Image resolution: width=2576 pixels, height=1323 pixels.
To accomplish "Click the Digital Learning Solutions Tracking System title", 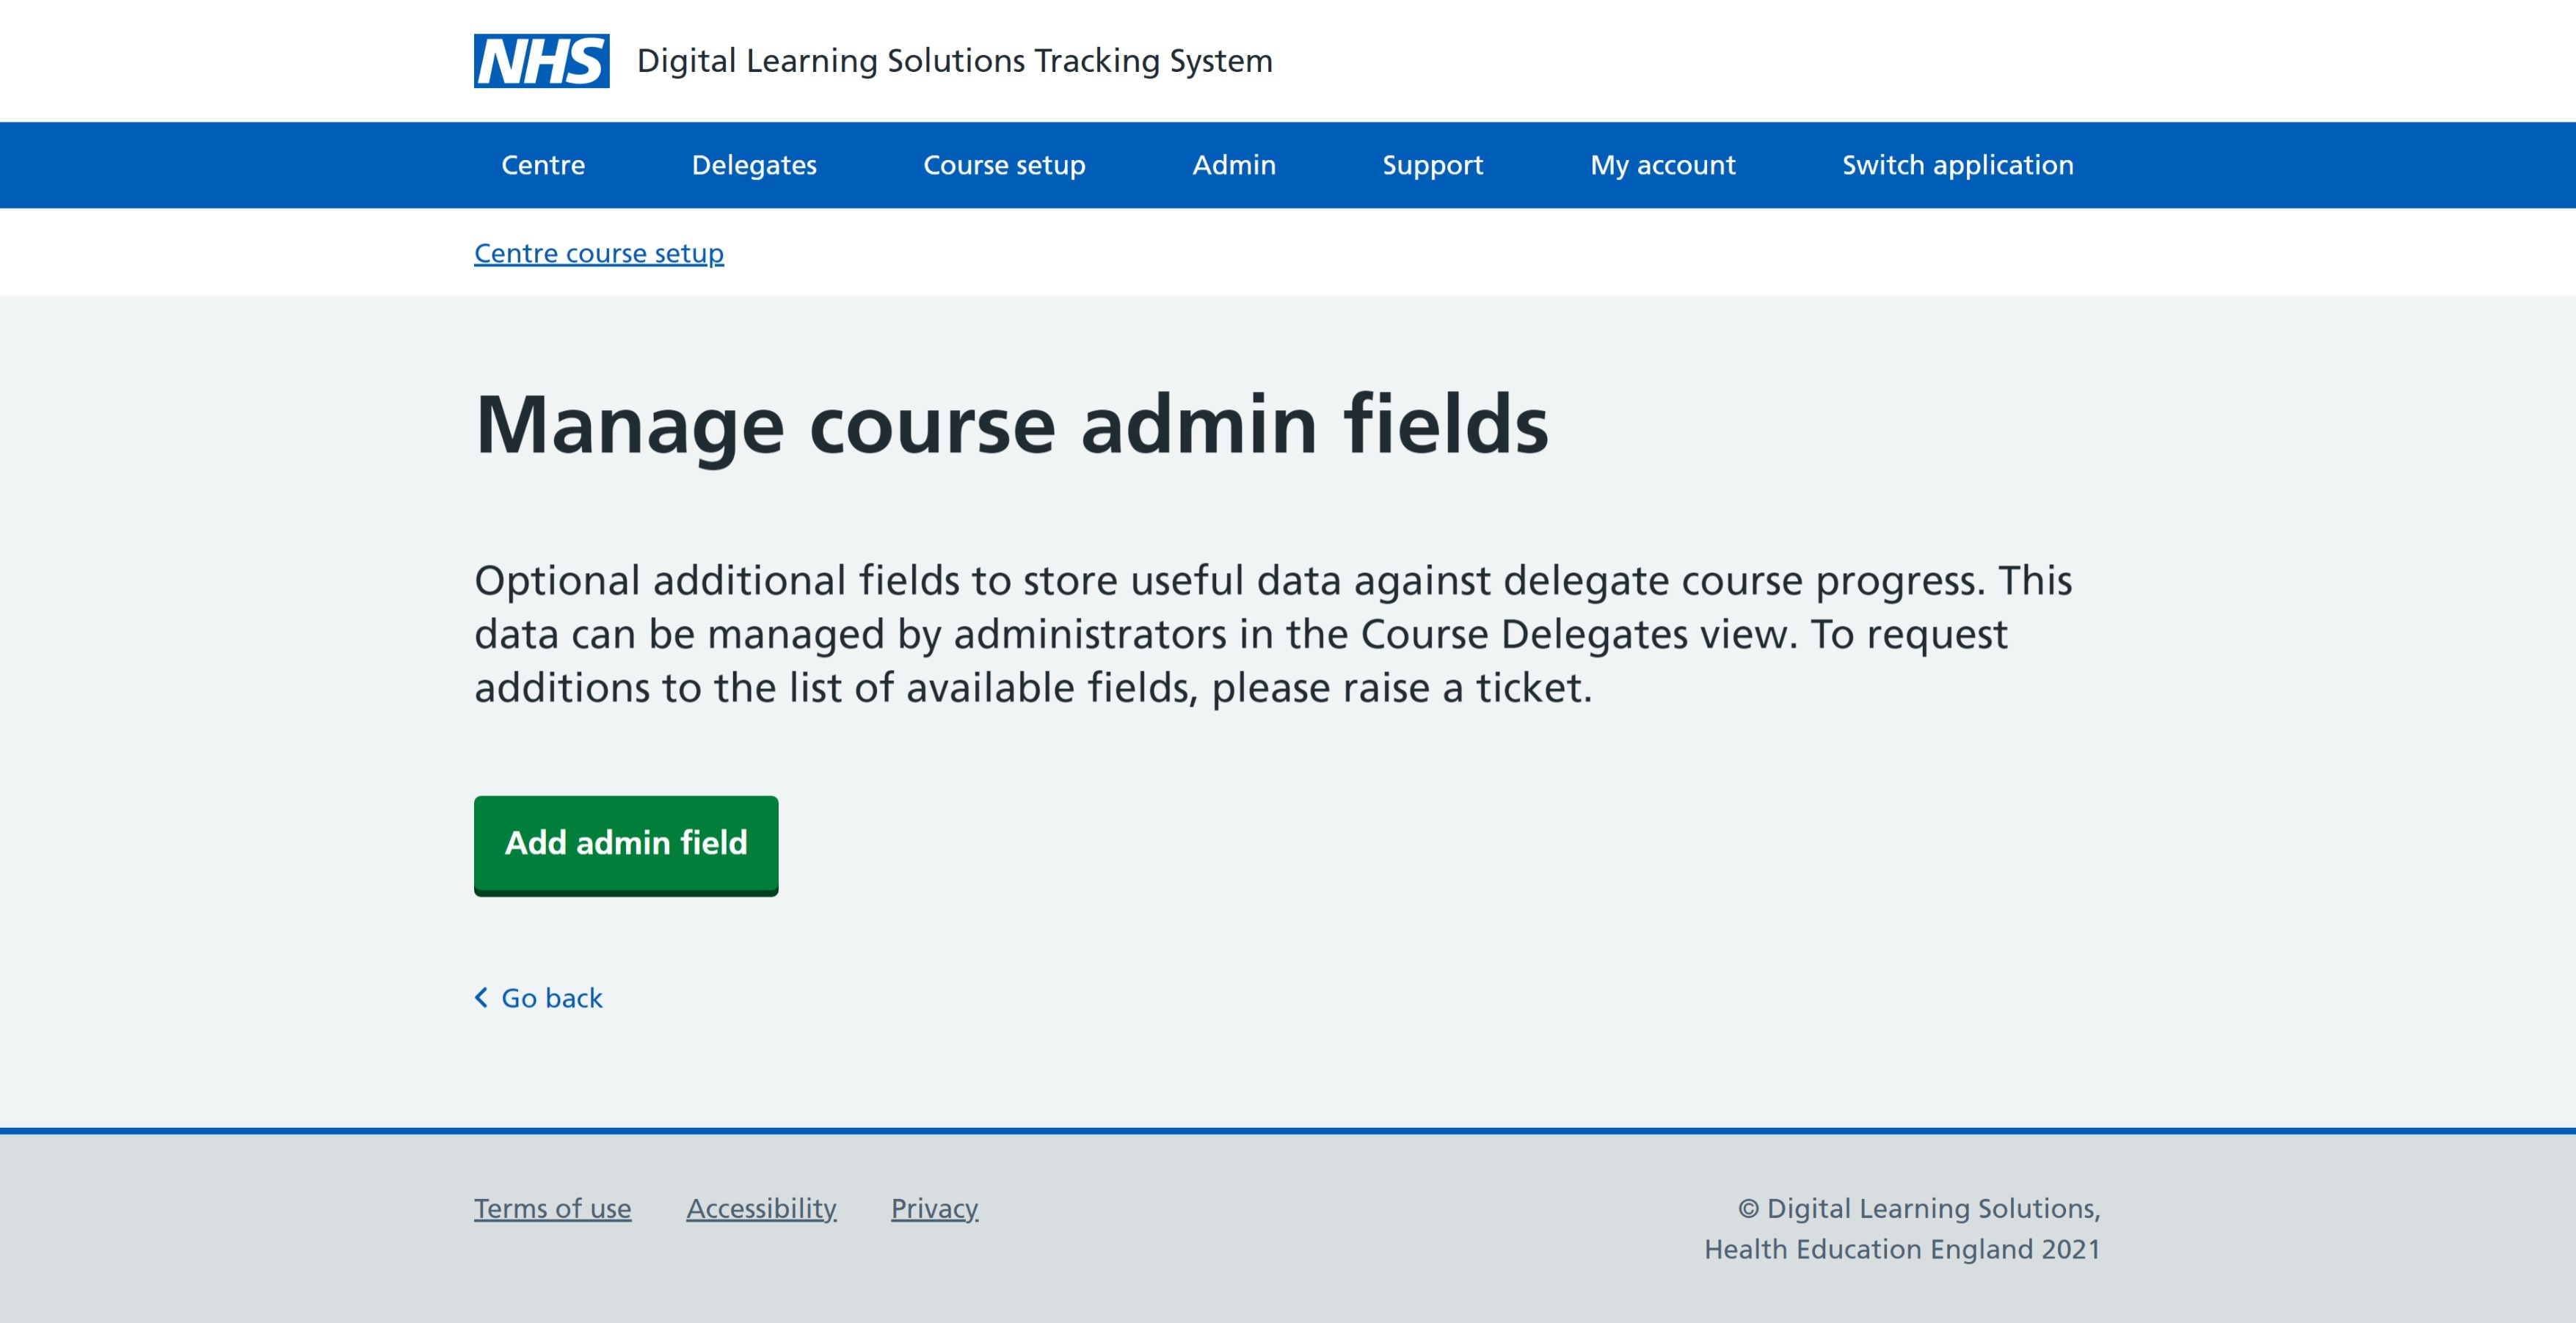I will pyautogui.click(x=954, y=61).
